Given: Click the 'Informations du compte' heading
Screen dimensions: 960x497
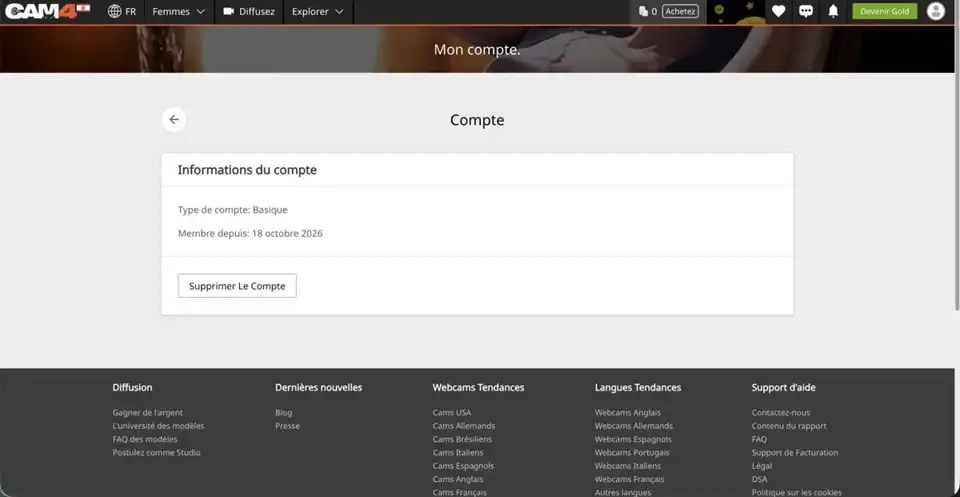Looking at the screenshot, I should pyautogui.click(x=247, y=170).
